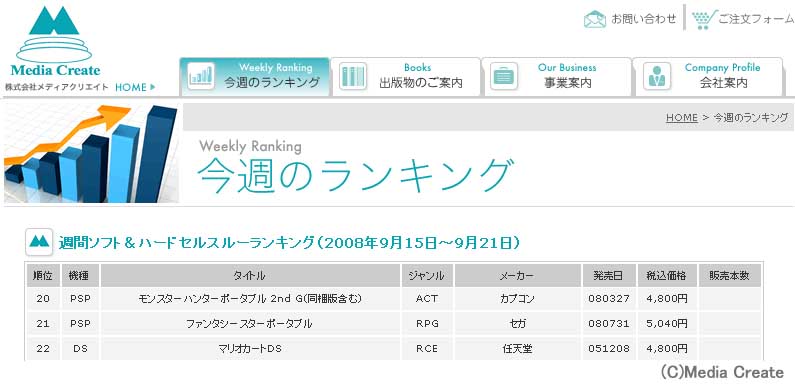Select the モンスターハンターポータブル 2nd G row

pyautogui.click(x=394, y=299)
